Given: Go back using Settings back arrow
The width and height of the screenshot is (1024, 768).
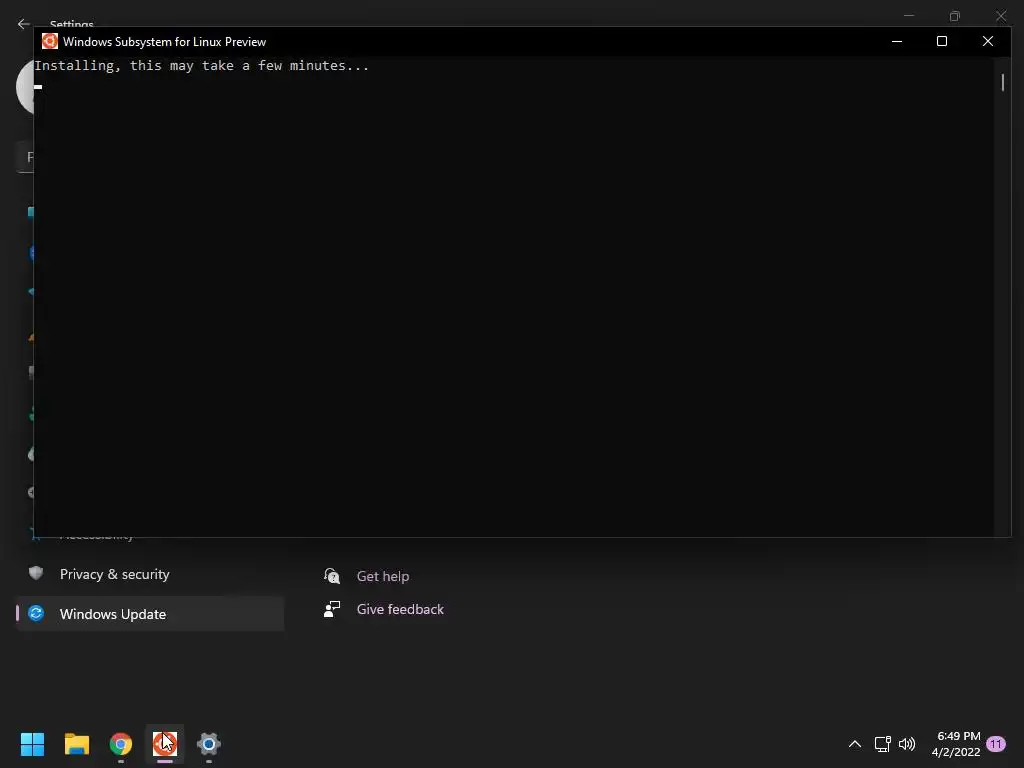Looking at the screenshot, I should 24,24.
